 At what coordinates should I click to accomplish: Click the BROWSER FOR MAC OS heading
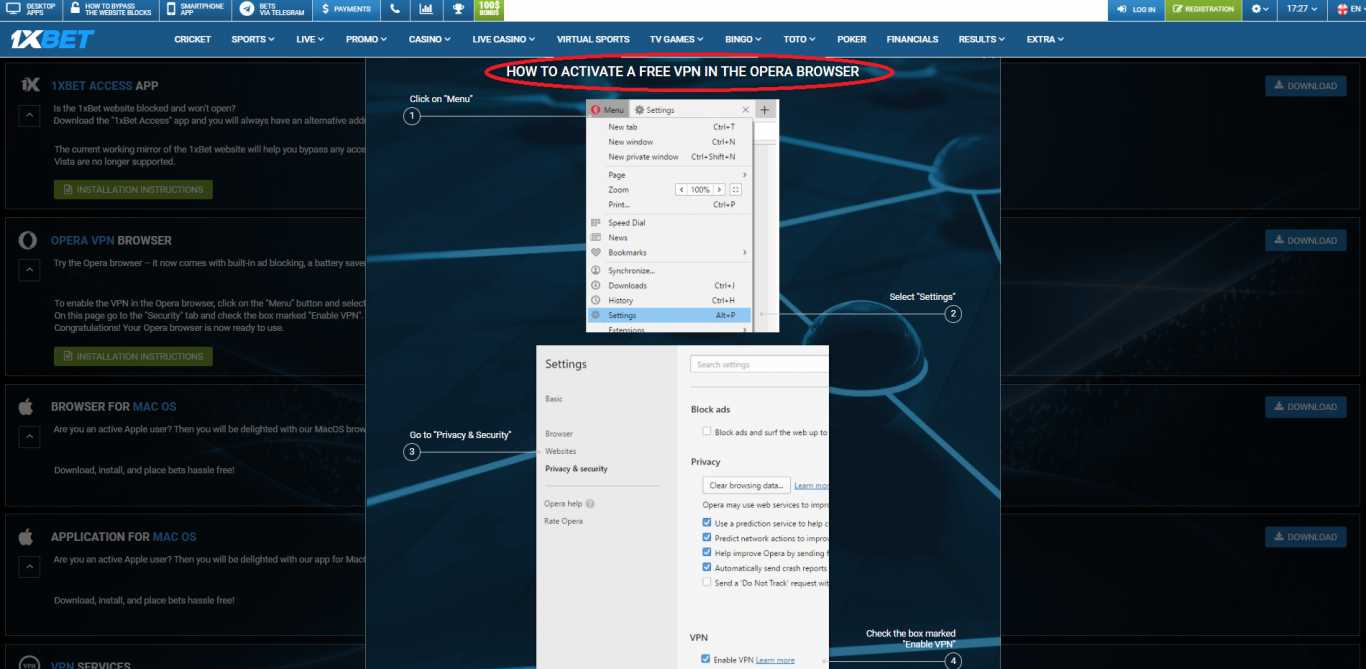tap(114, 407)
